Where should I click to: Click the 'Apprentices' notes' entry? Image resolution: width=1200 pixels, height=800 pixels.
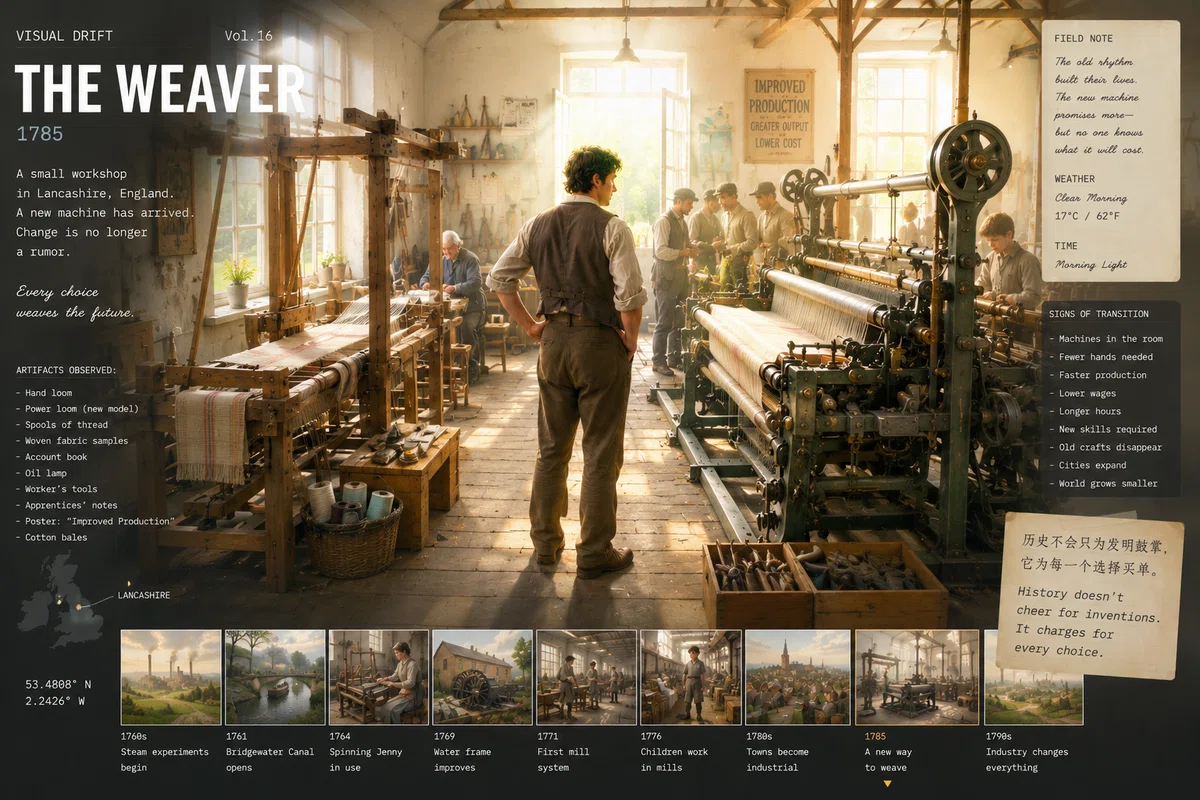[x=67, y=505]
